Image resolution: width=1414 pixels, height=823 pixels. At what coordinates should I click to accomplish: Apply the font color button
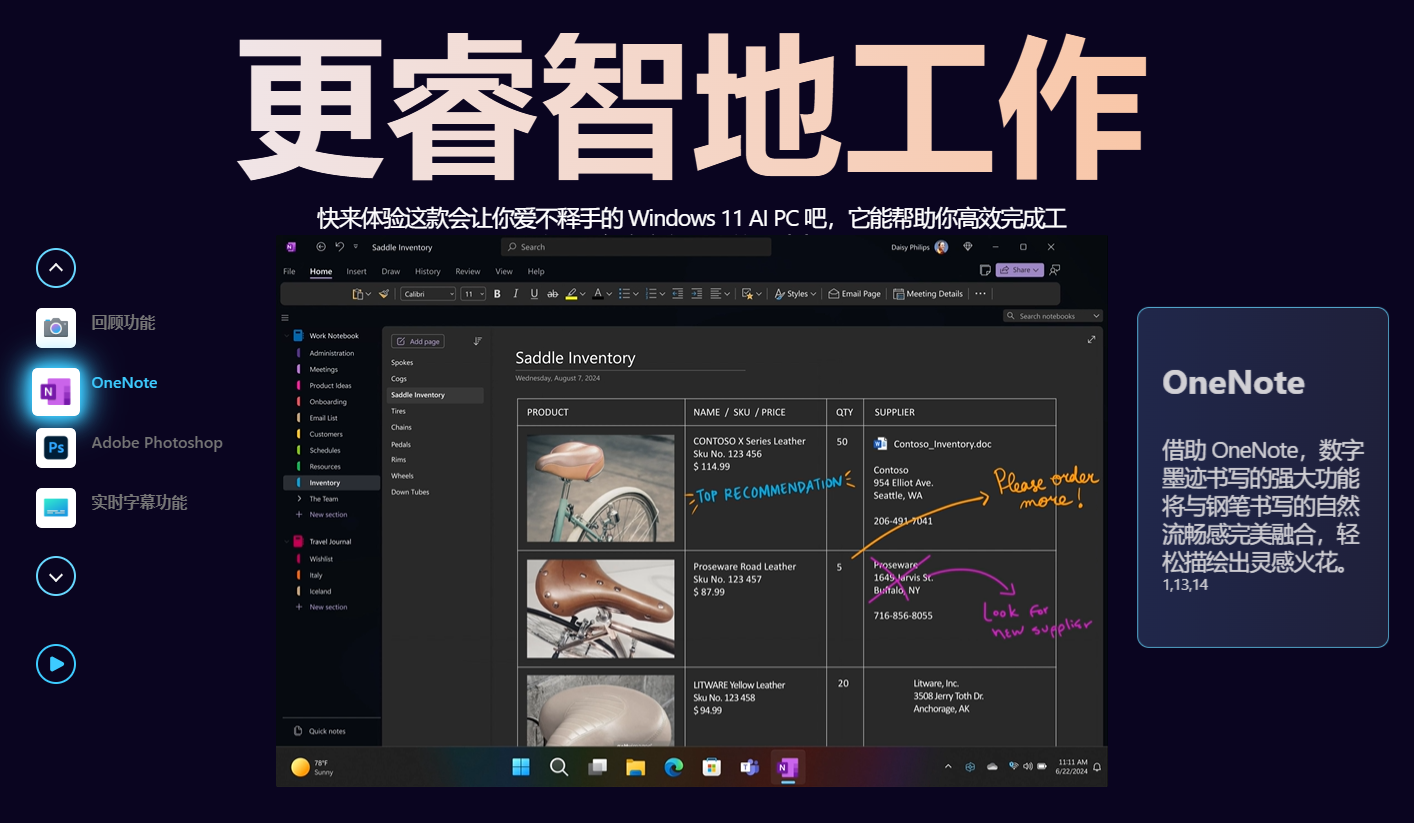tap(597, 294)
